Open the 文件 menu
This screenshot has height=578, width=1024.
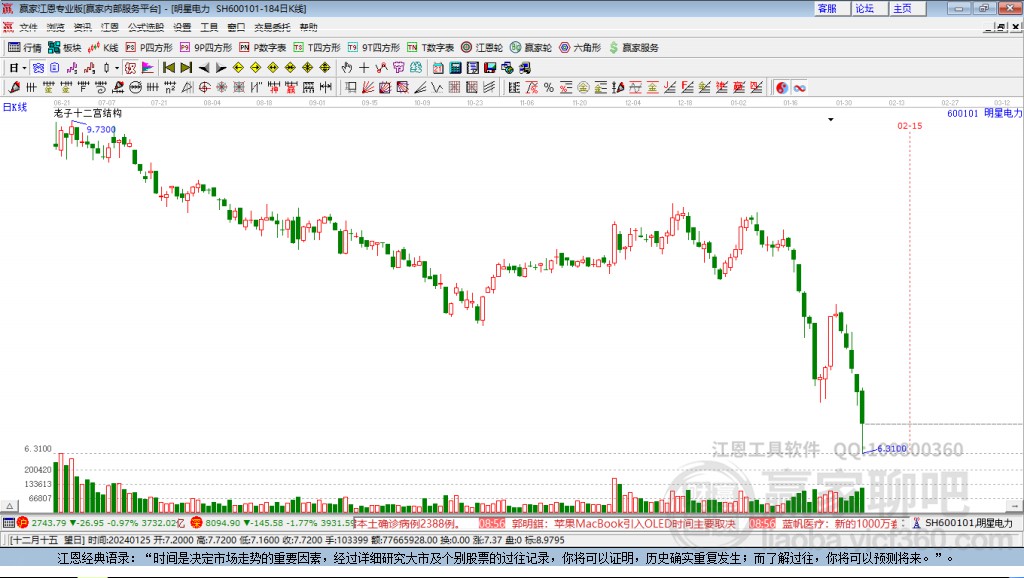[28, 27]
